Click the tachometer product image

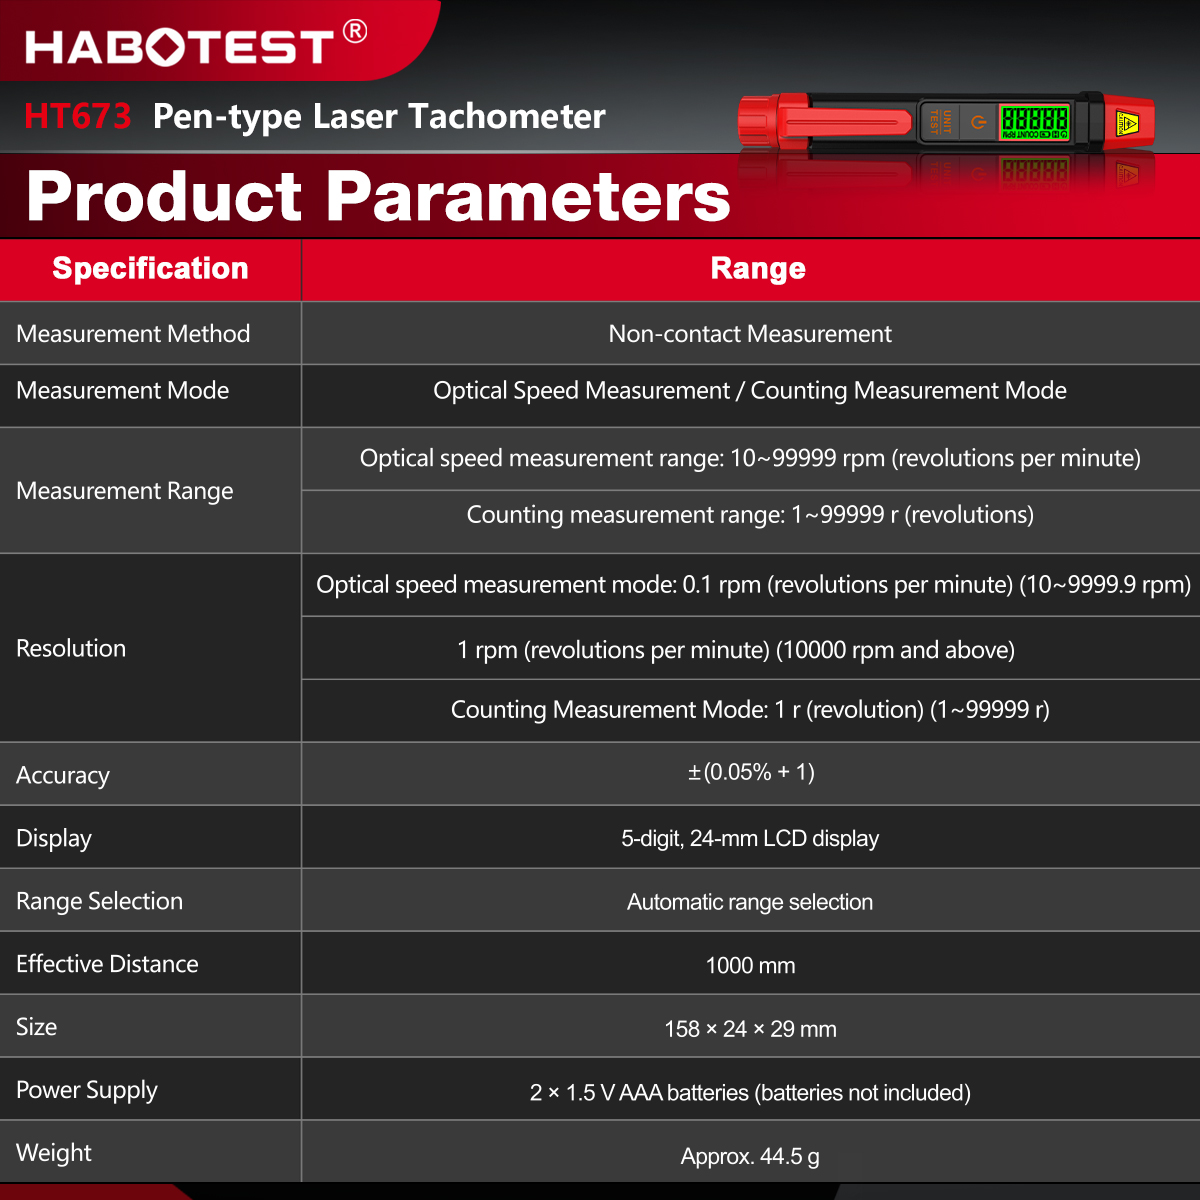(x=946, y=122)
